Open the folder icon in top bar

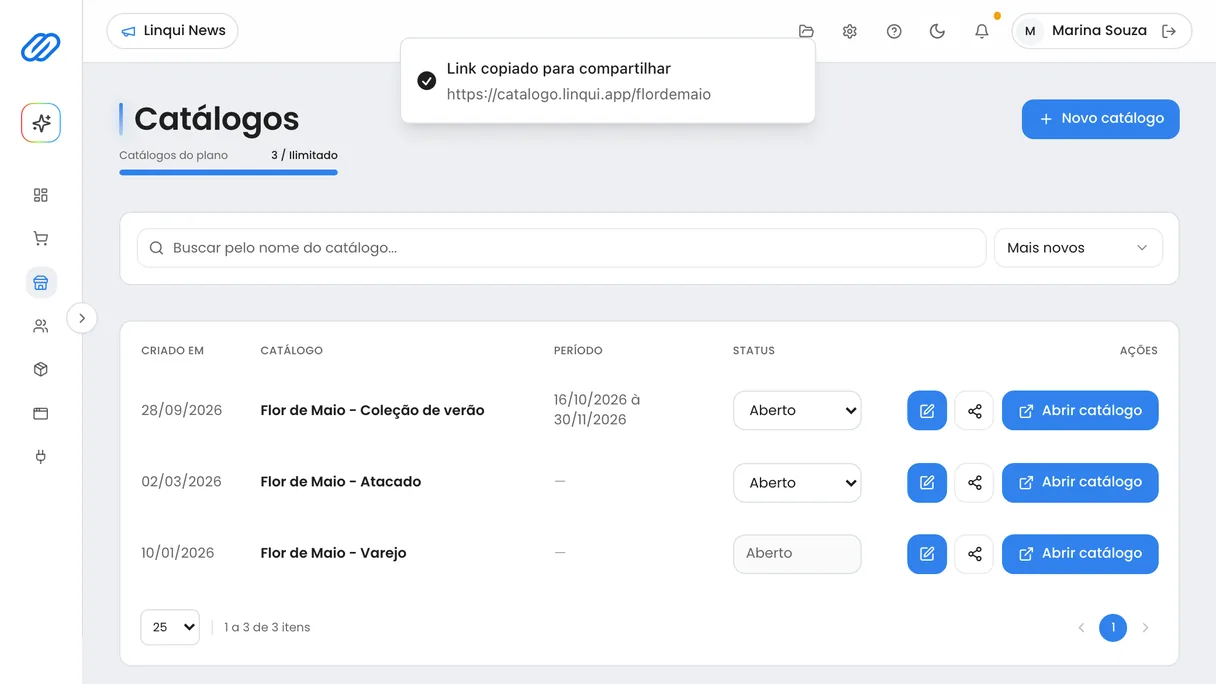tap(806, 31)
